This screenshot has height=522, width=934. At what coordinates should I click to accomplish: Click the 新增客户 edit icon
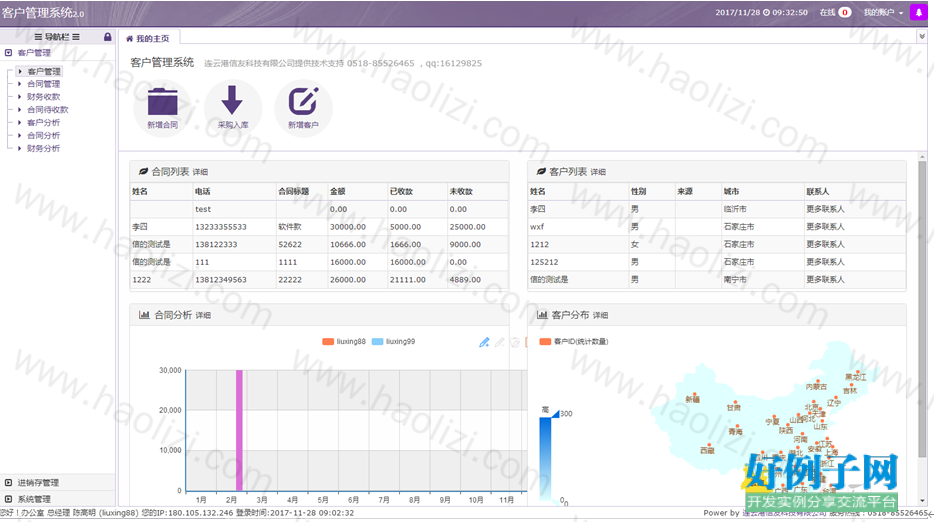tap(303, 101)
